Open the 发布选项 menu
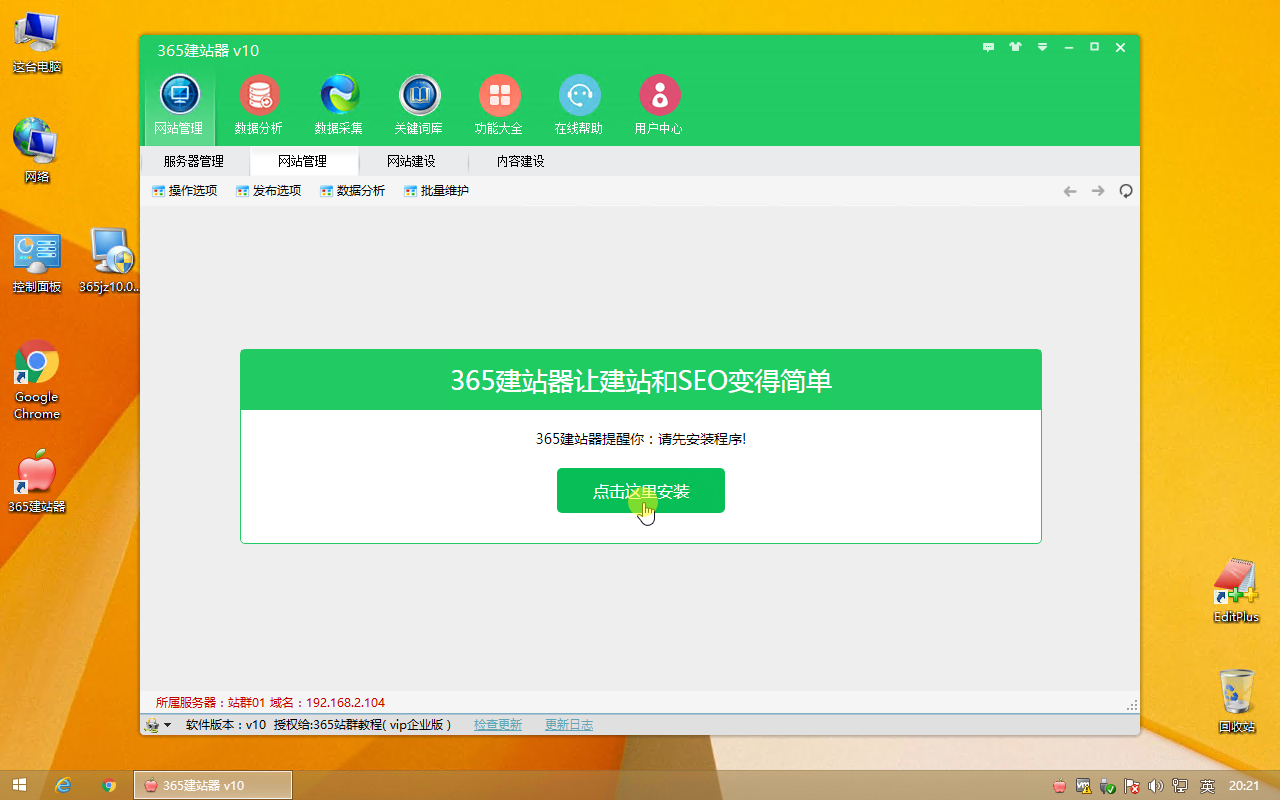 pyautogui.click(x=269, y=191)
